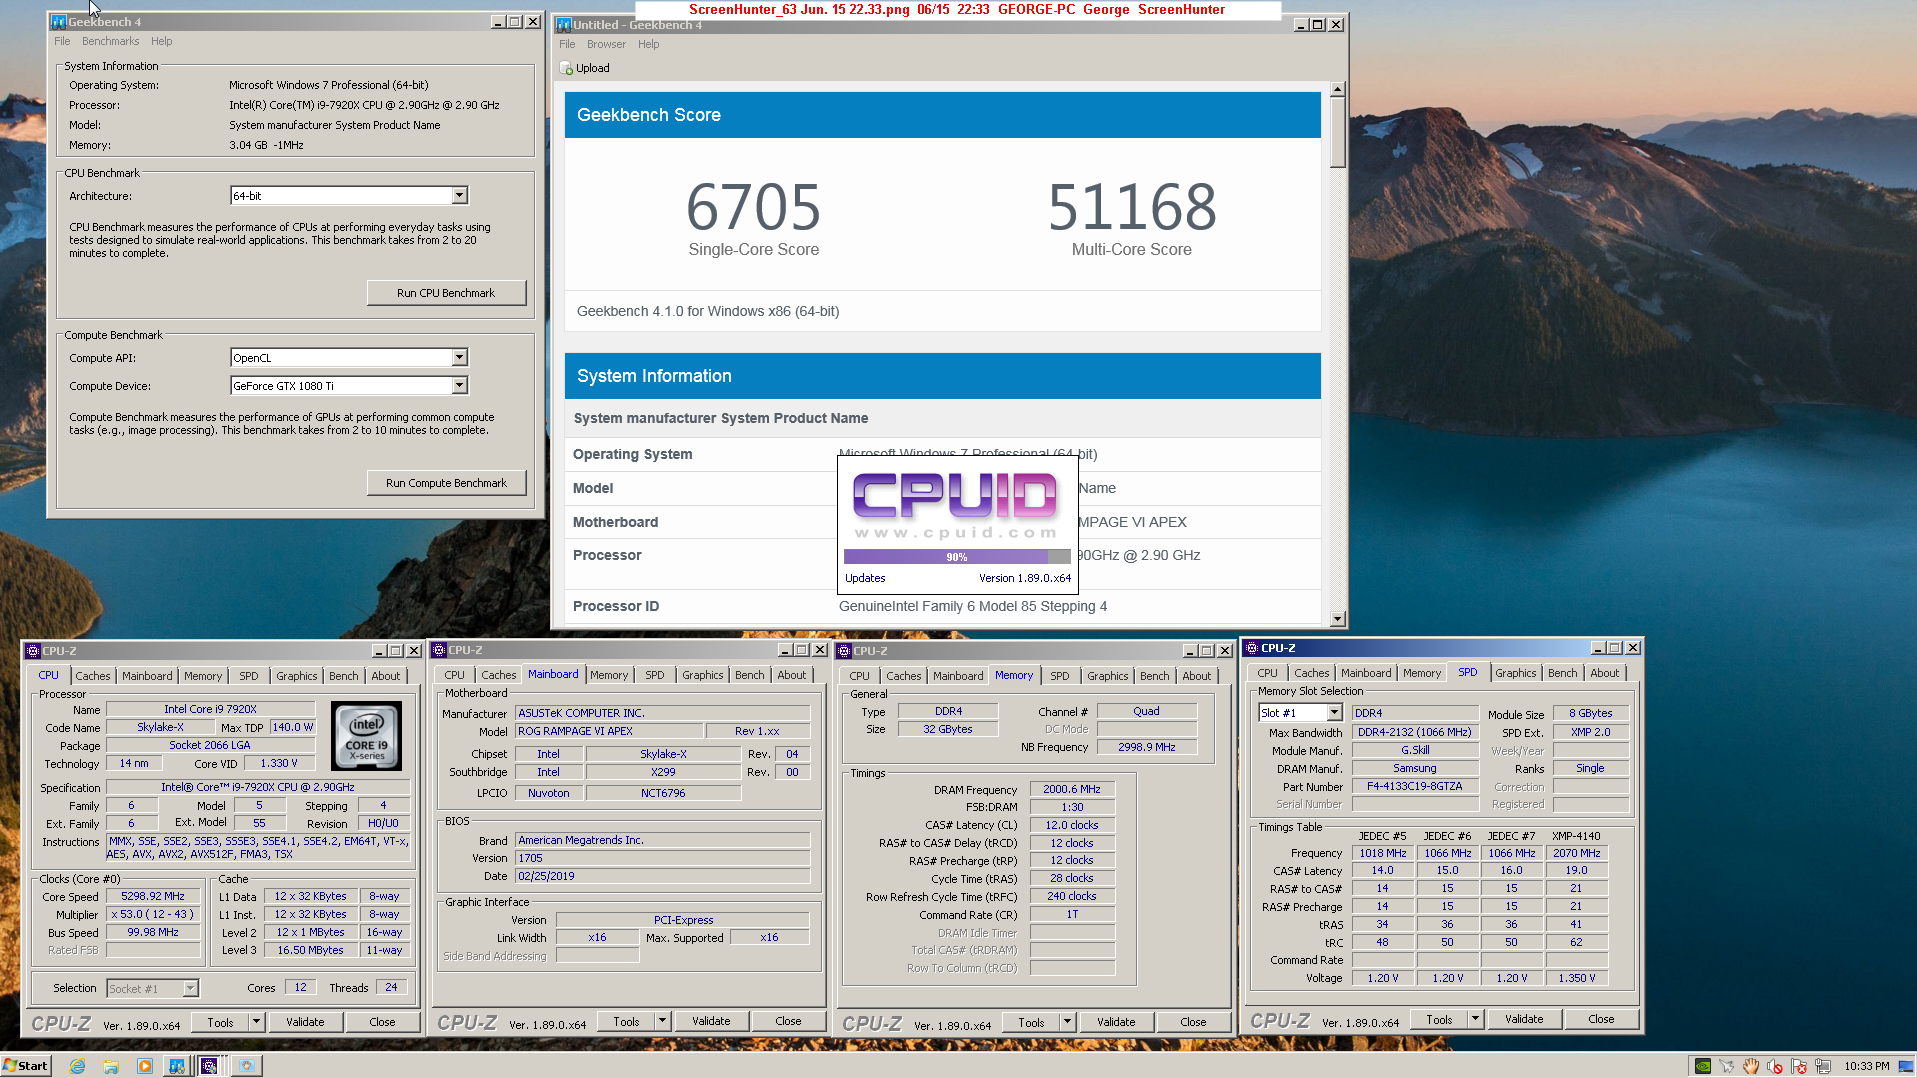This screenshot has height=1078, width=1917.
Task: Switch to Graphics tab in CPU-Z Memory window
Action: [1108, 677]
